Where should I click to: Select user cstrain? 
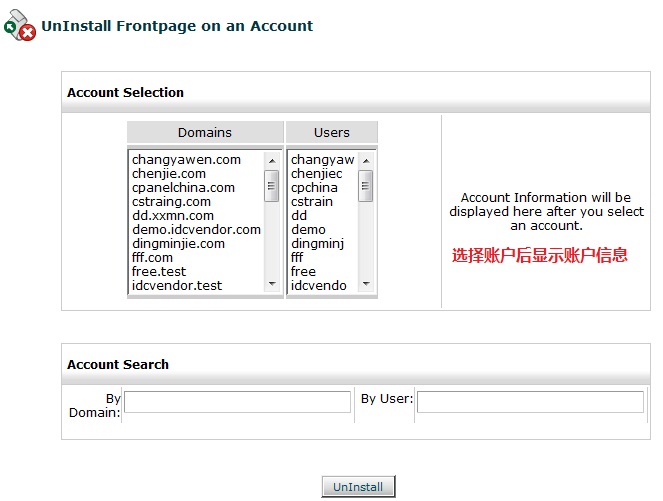[x=312, y=202]
